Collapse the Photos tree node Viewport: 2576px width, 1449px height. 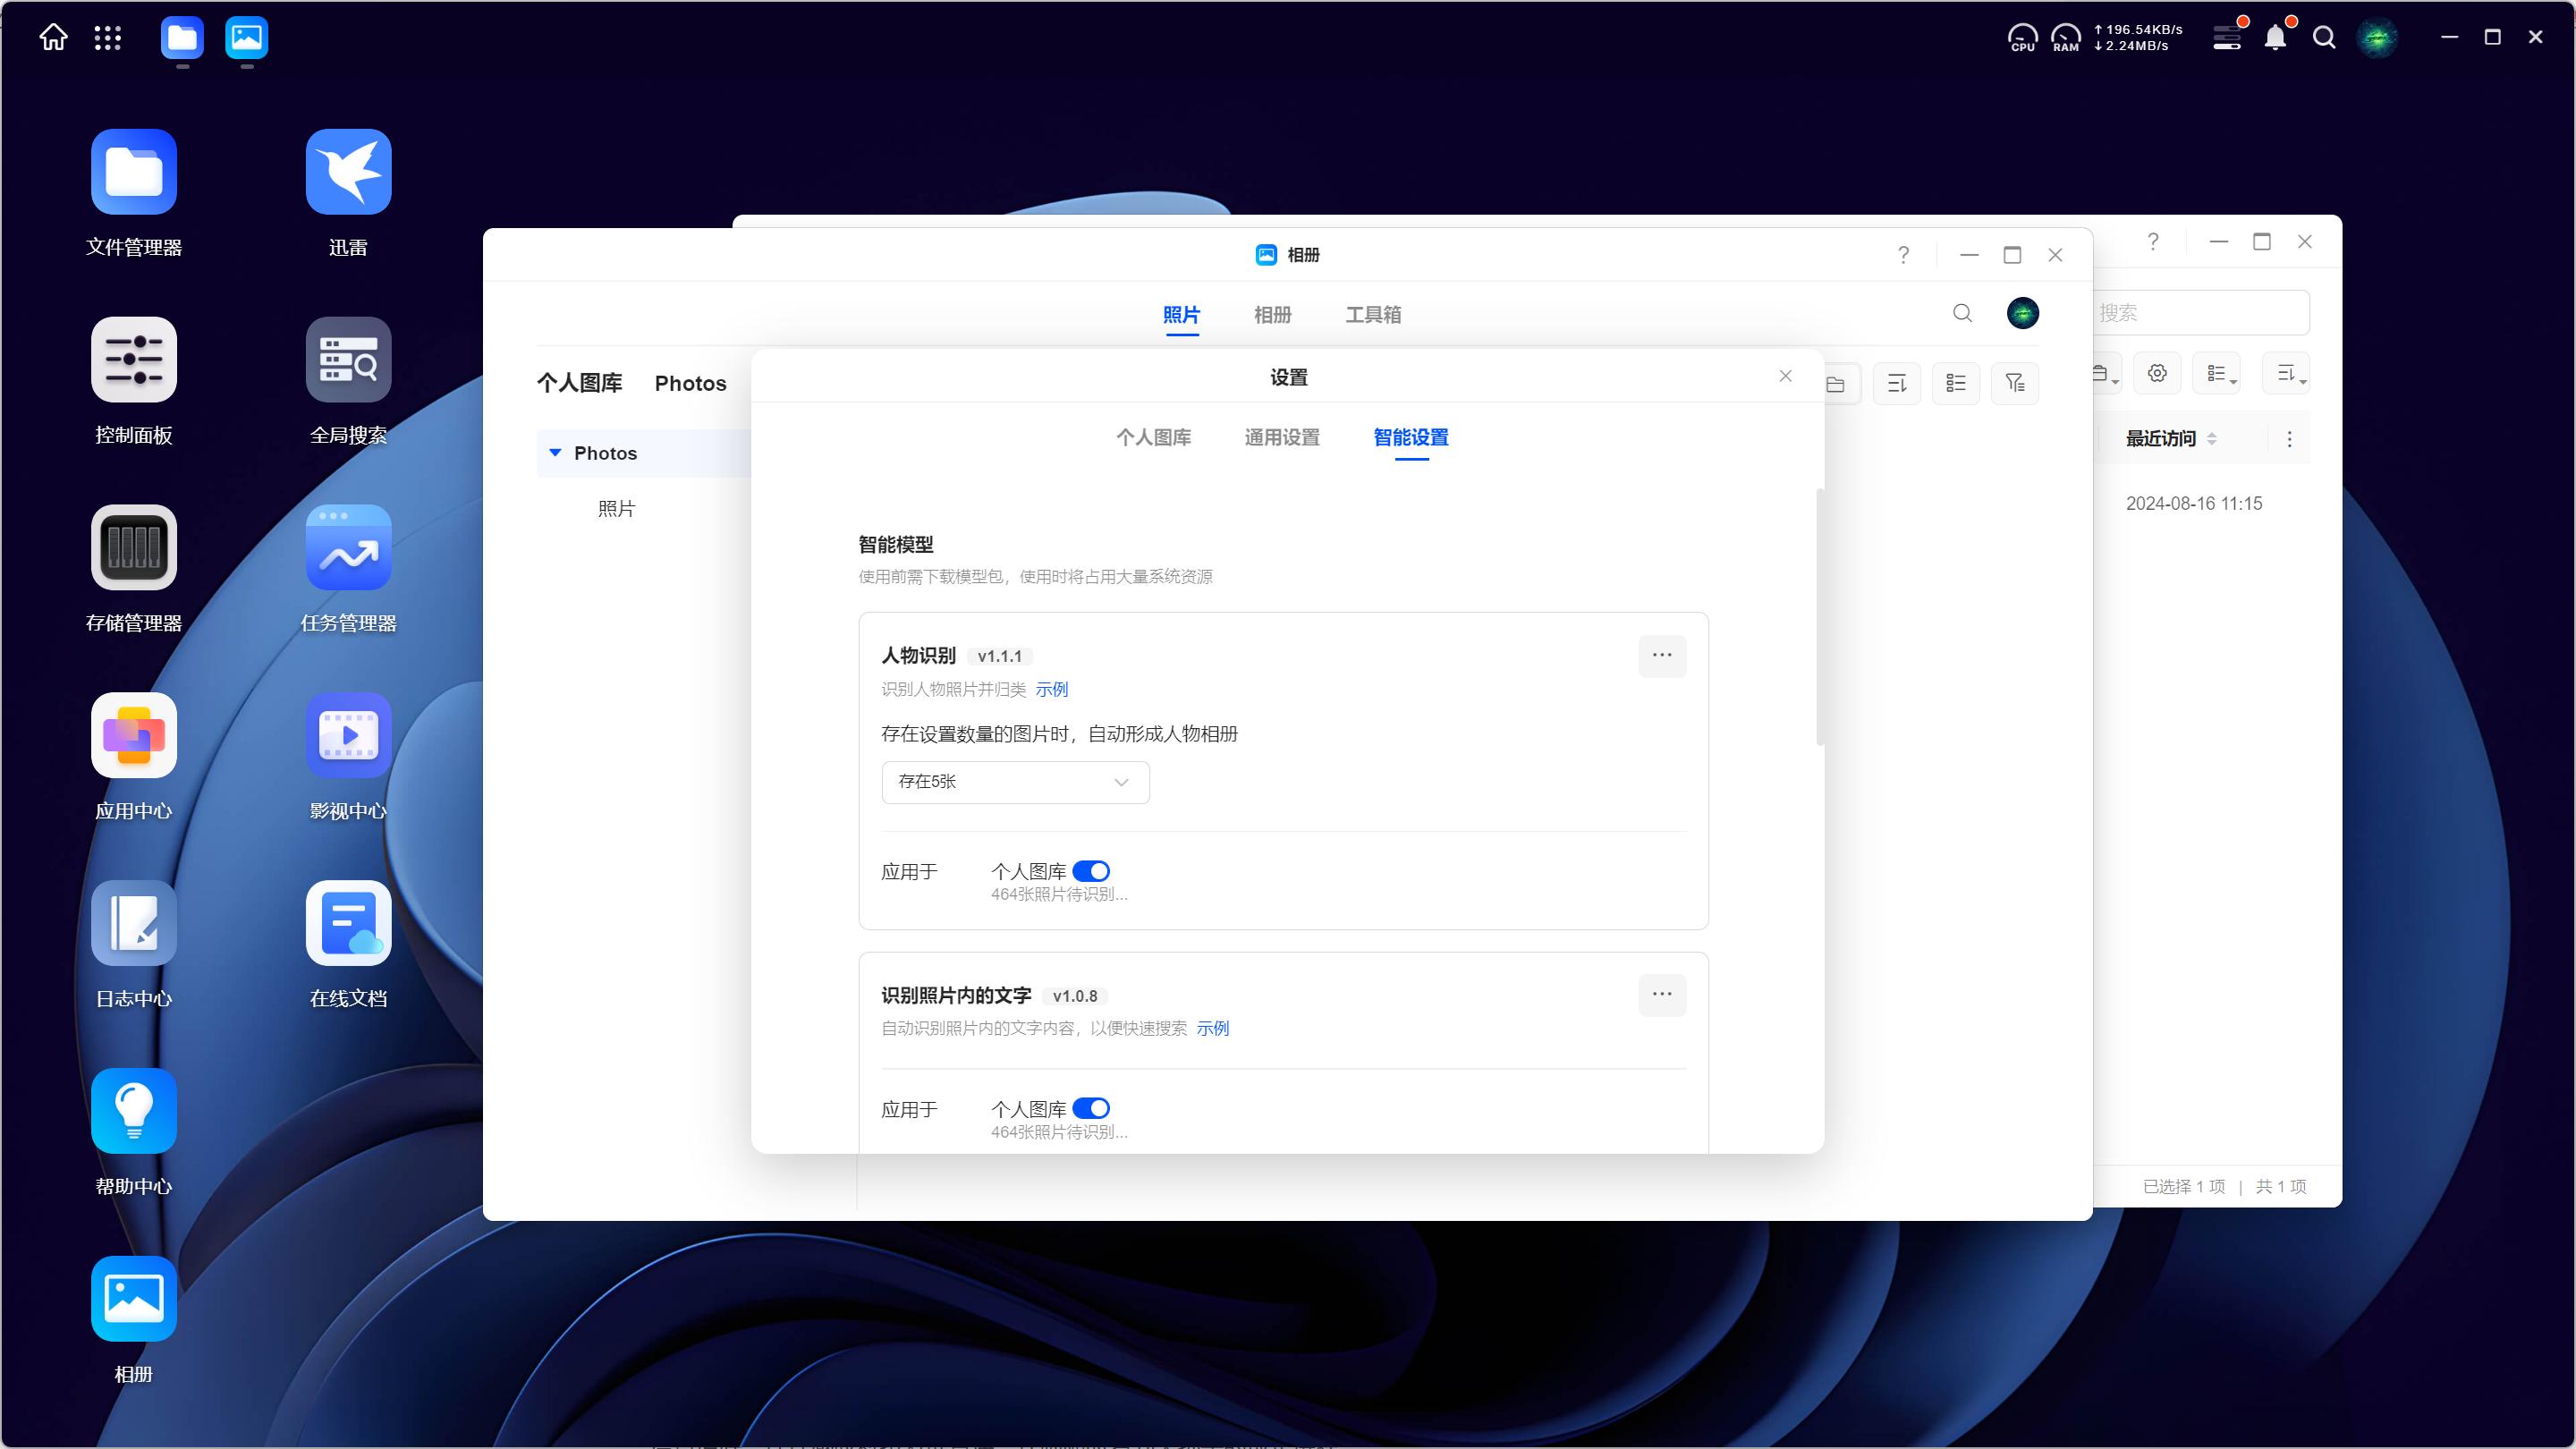tap(556, 453)
